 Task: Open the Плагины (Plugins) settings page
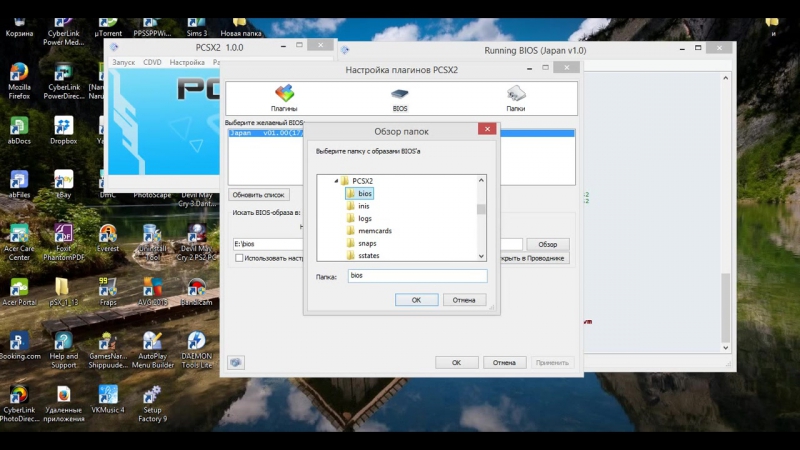pyautogui.click(x=284, y=97)
